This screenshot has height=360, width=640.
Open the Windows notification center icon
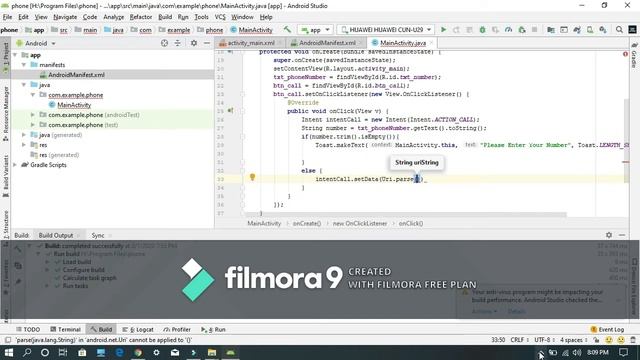click(x=623, y=352)
